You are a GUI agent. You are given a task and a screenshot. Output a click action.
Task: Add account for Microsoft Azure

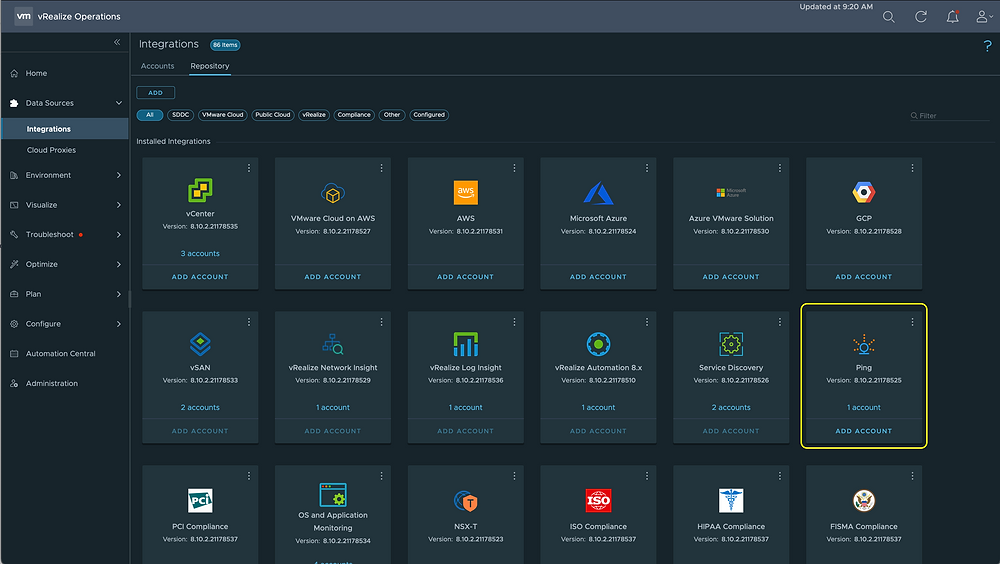598,277
